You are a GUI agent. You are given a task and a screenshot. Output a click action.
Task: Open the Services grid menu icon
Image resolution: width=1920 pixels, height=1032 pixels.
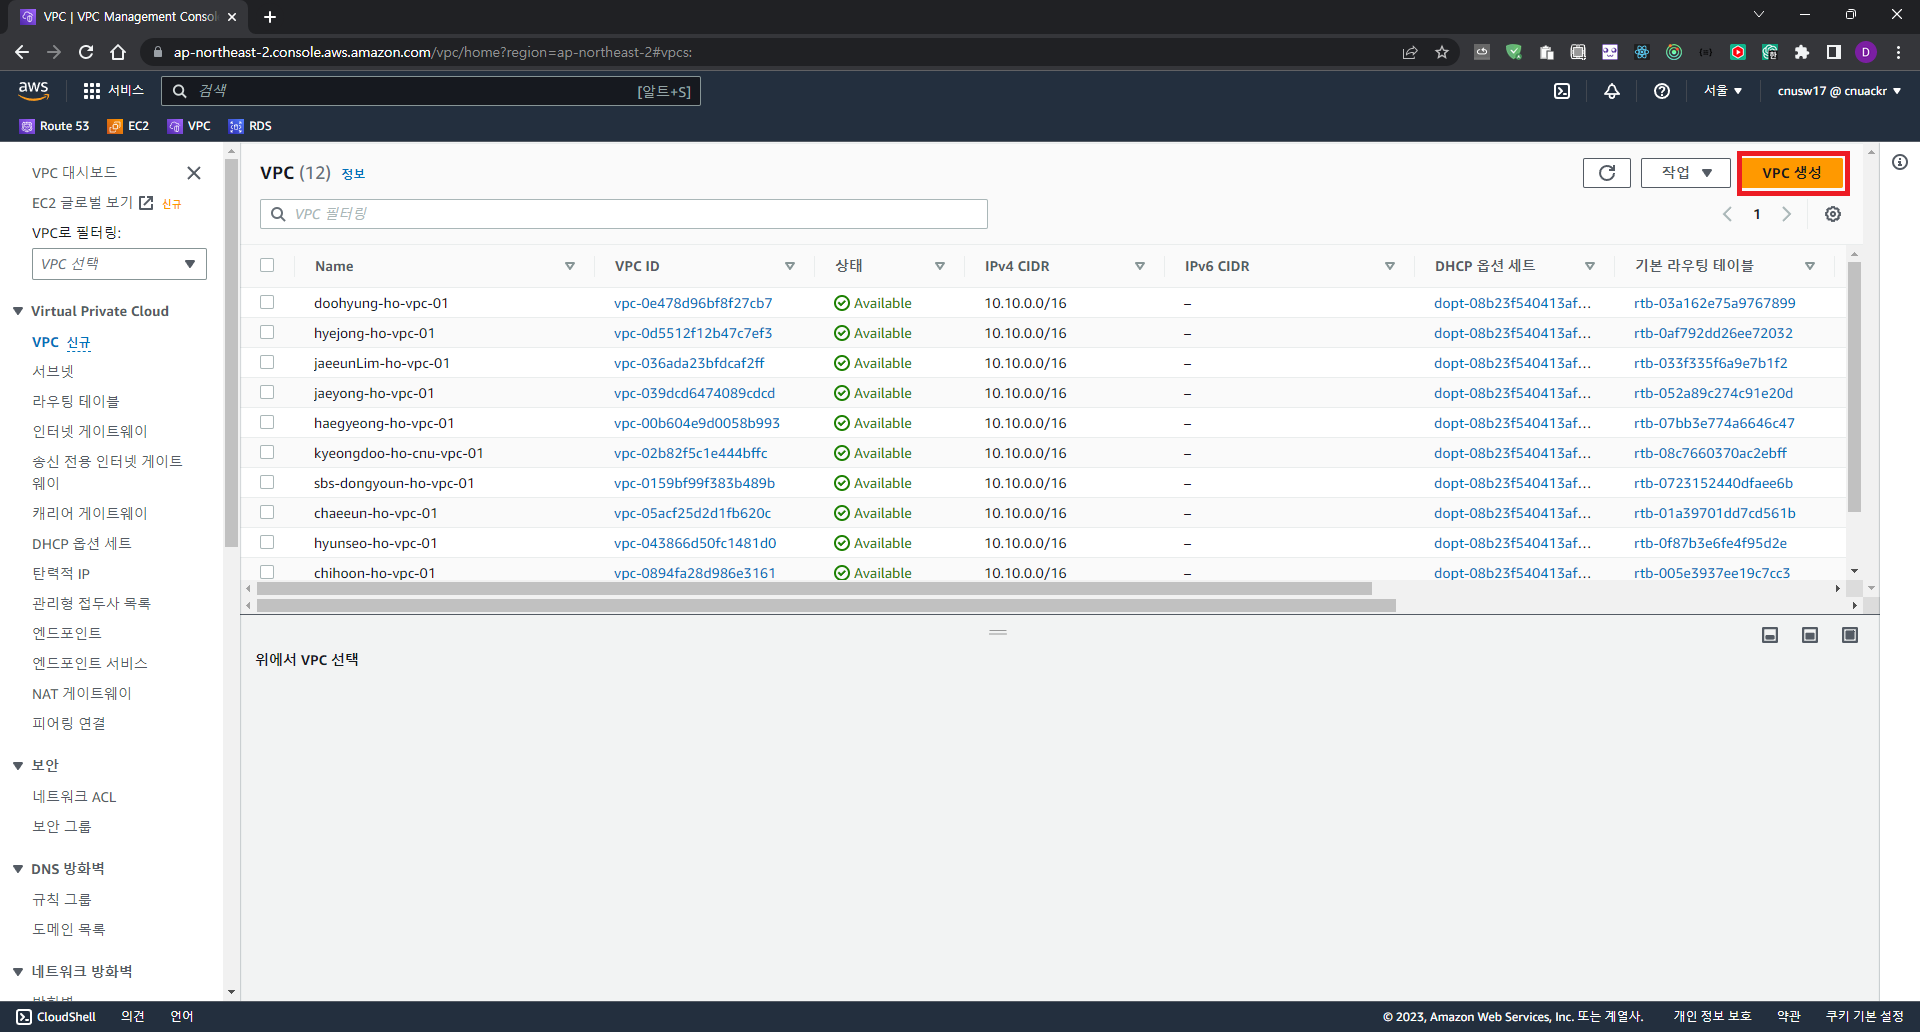tap(92, 91)
